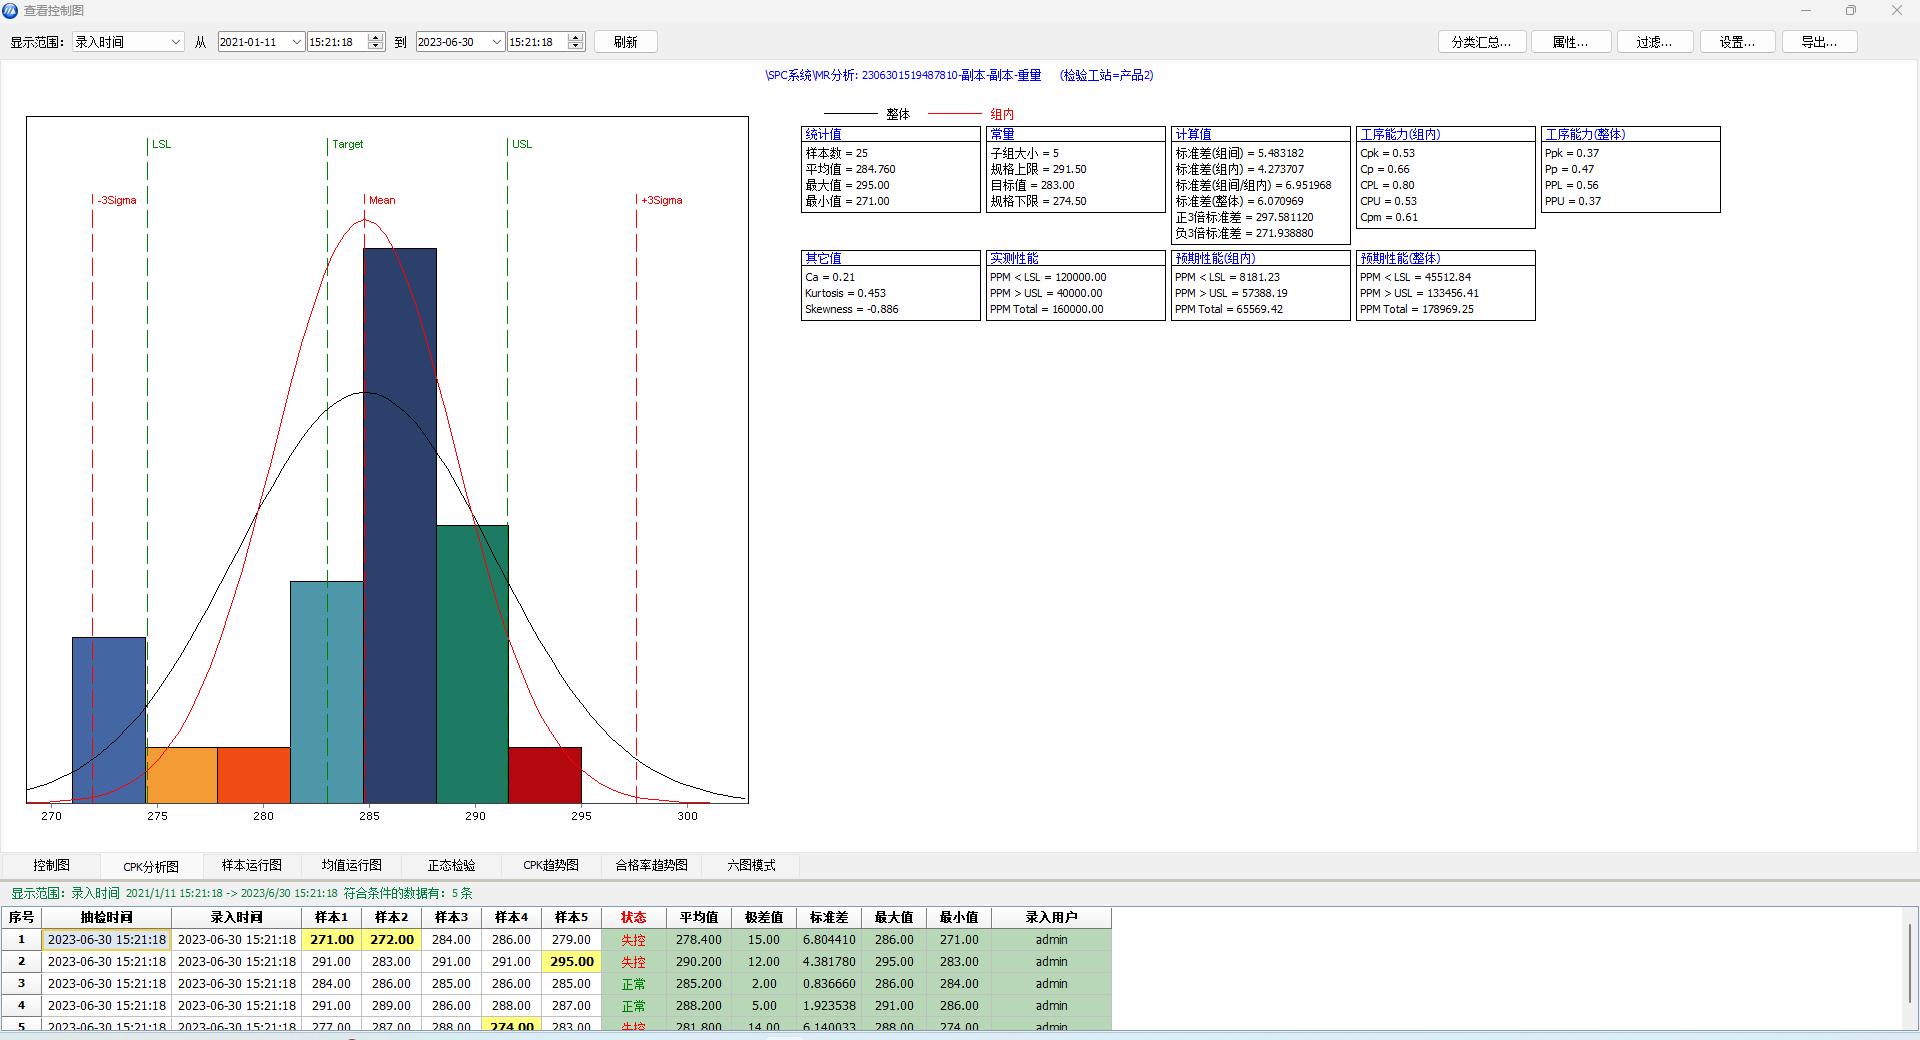
Task: Click the Ppk = 0.37 value
Action: [x=1571, y=153]
